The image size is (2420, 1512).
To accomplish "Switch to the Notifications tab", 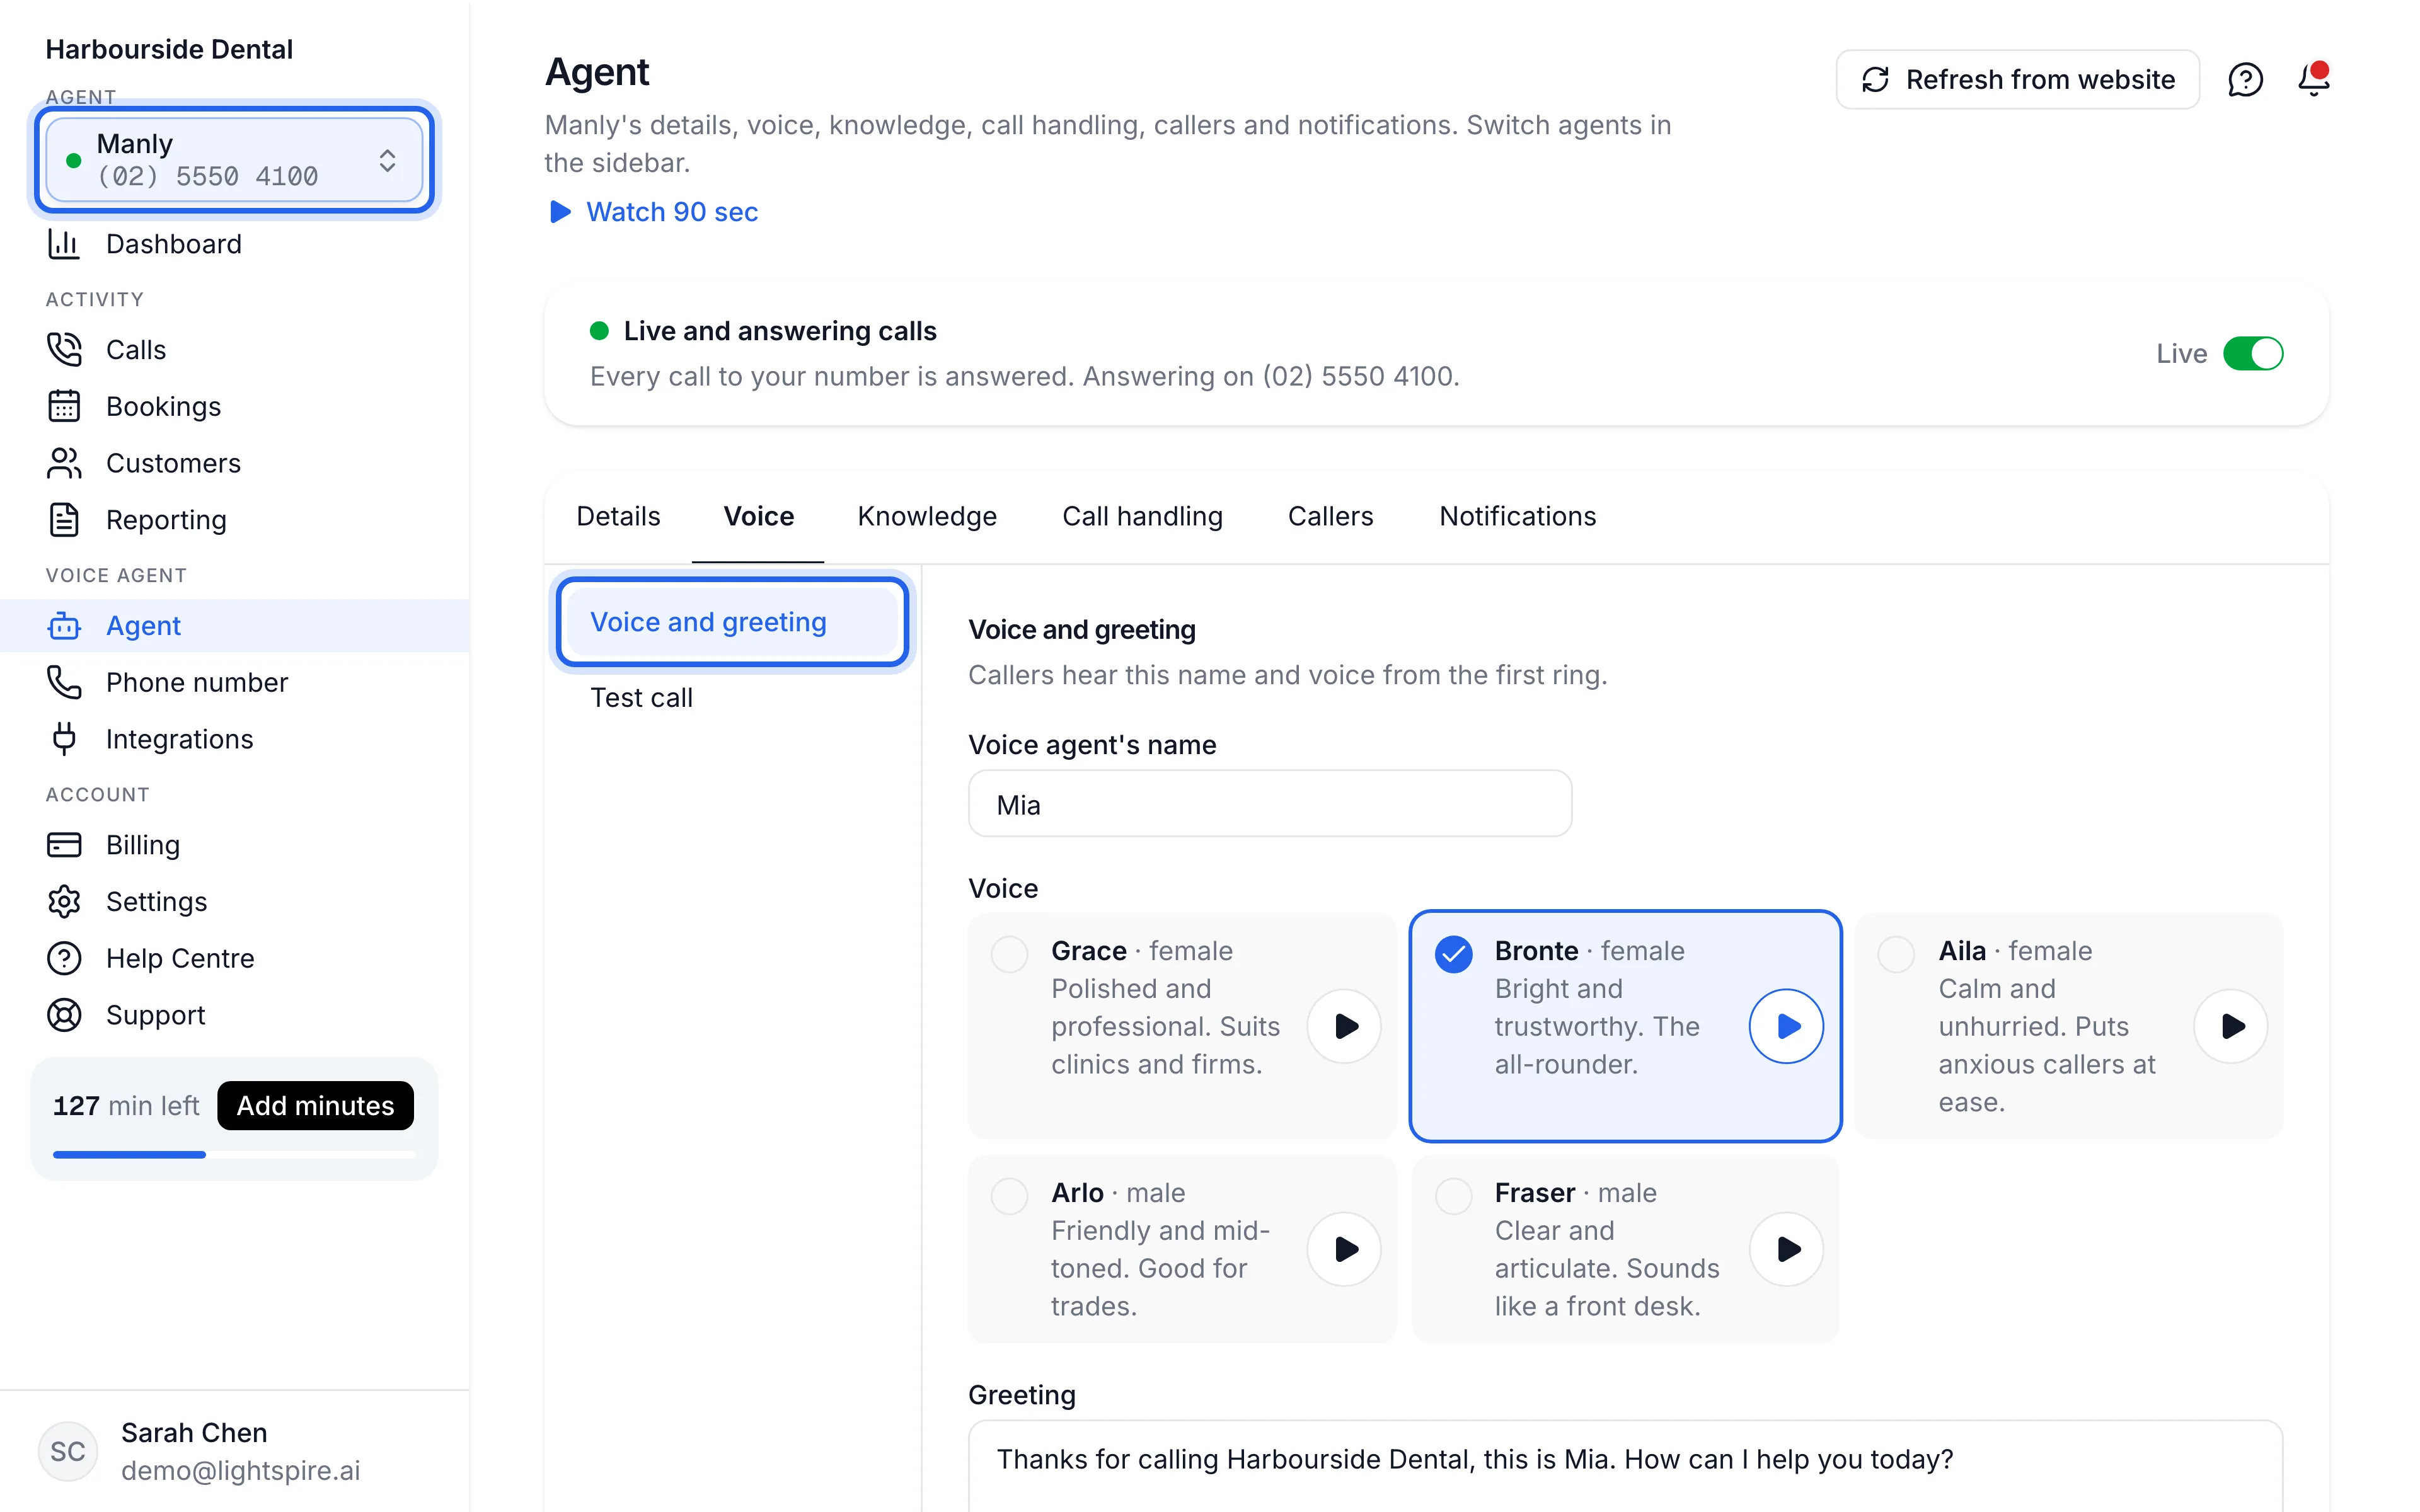I will click(x=1517, y=516).
